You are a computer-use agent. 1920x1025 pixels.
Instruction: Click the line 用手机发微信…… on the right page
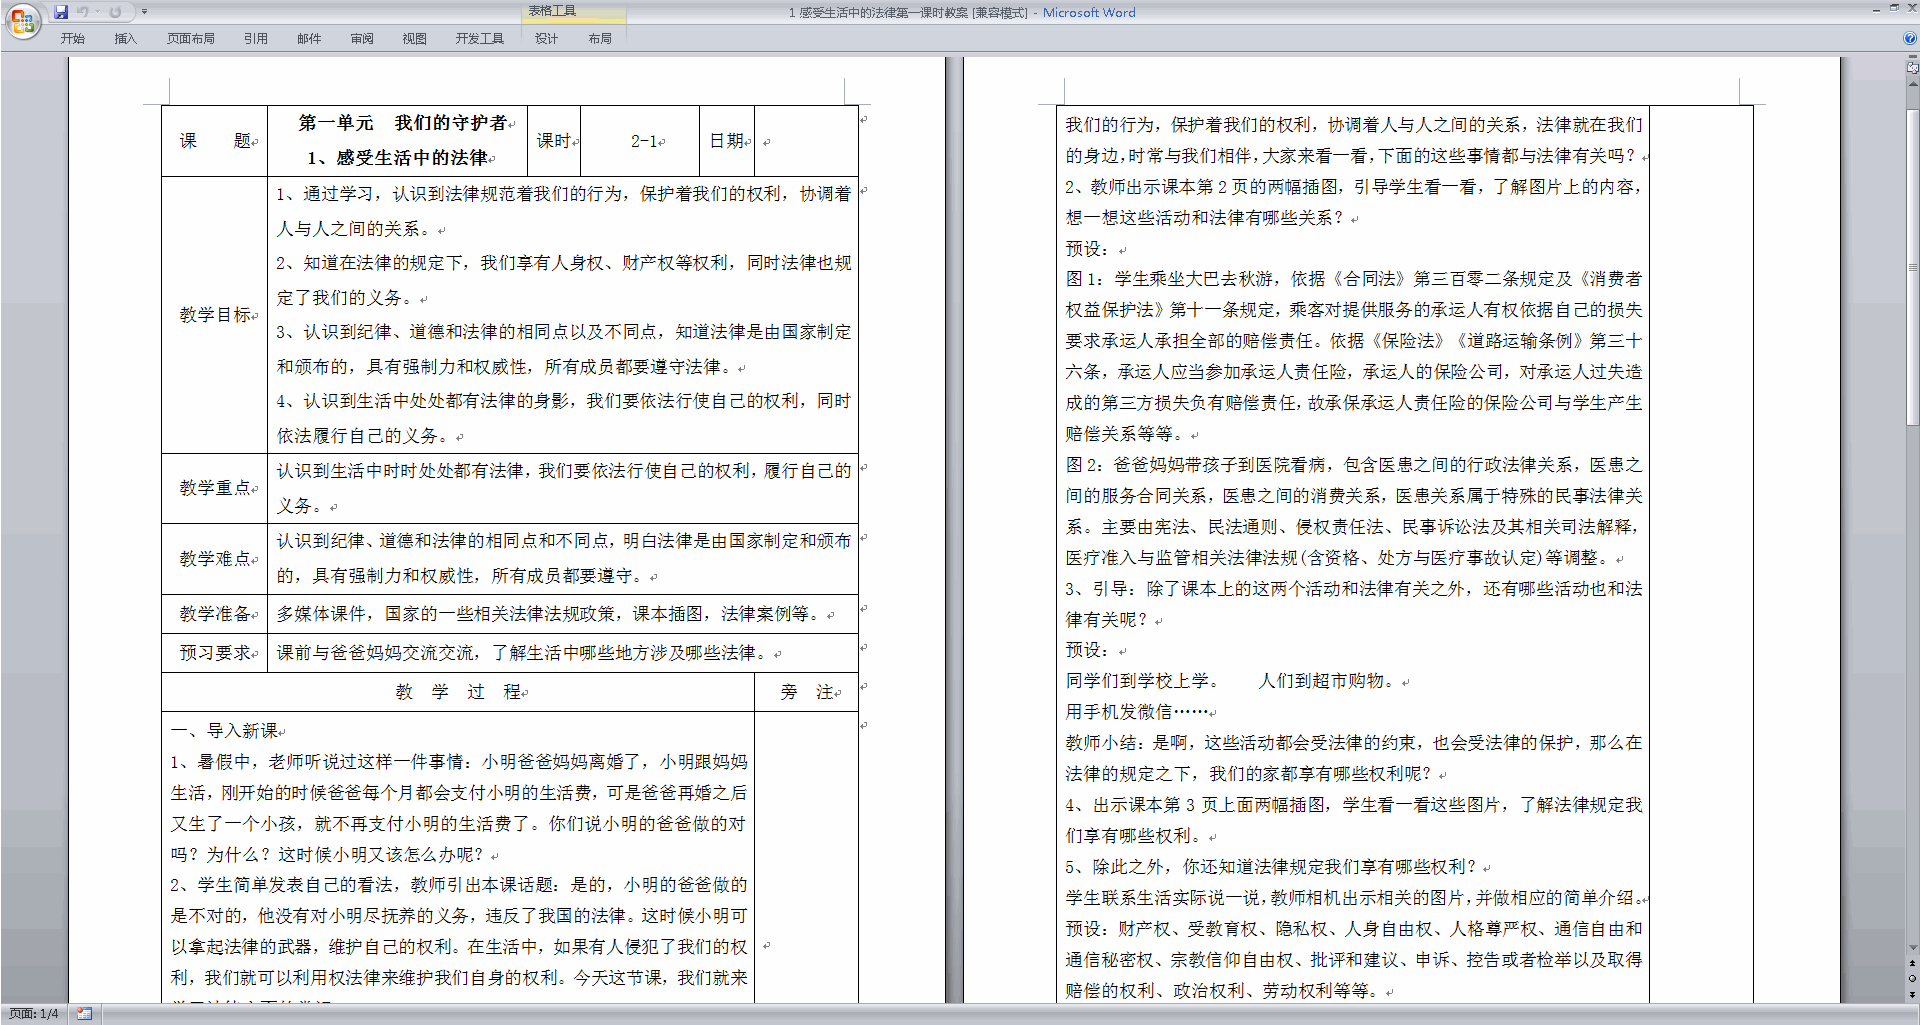(1137, 712)
